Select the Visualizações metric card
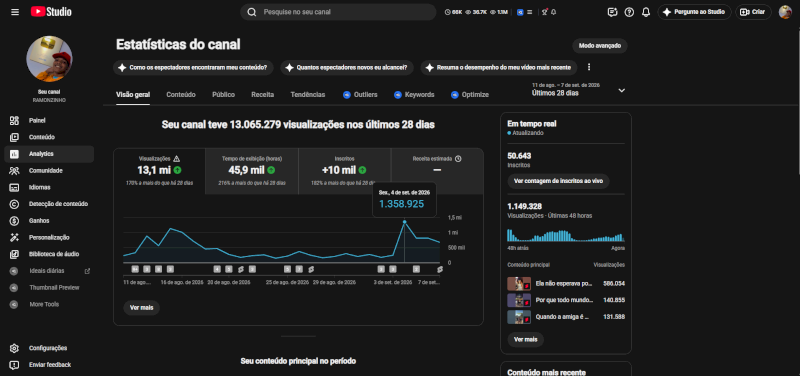800x376 pixels. 159,171
